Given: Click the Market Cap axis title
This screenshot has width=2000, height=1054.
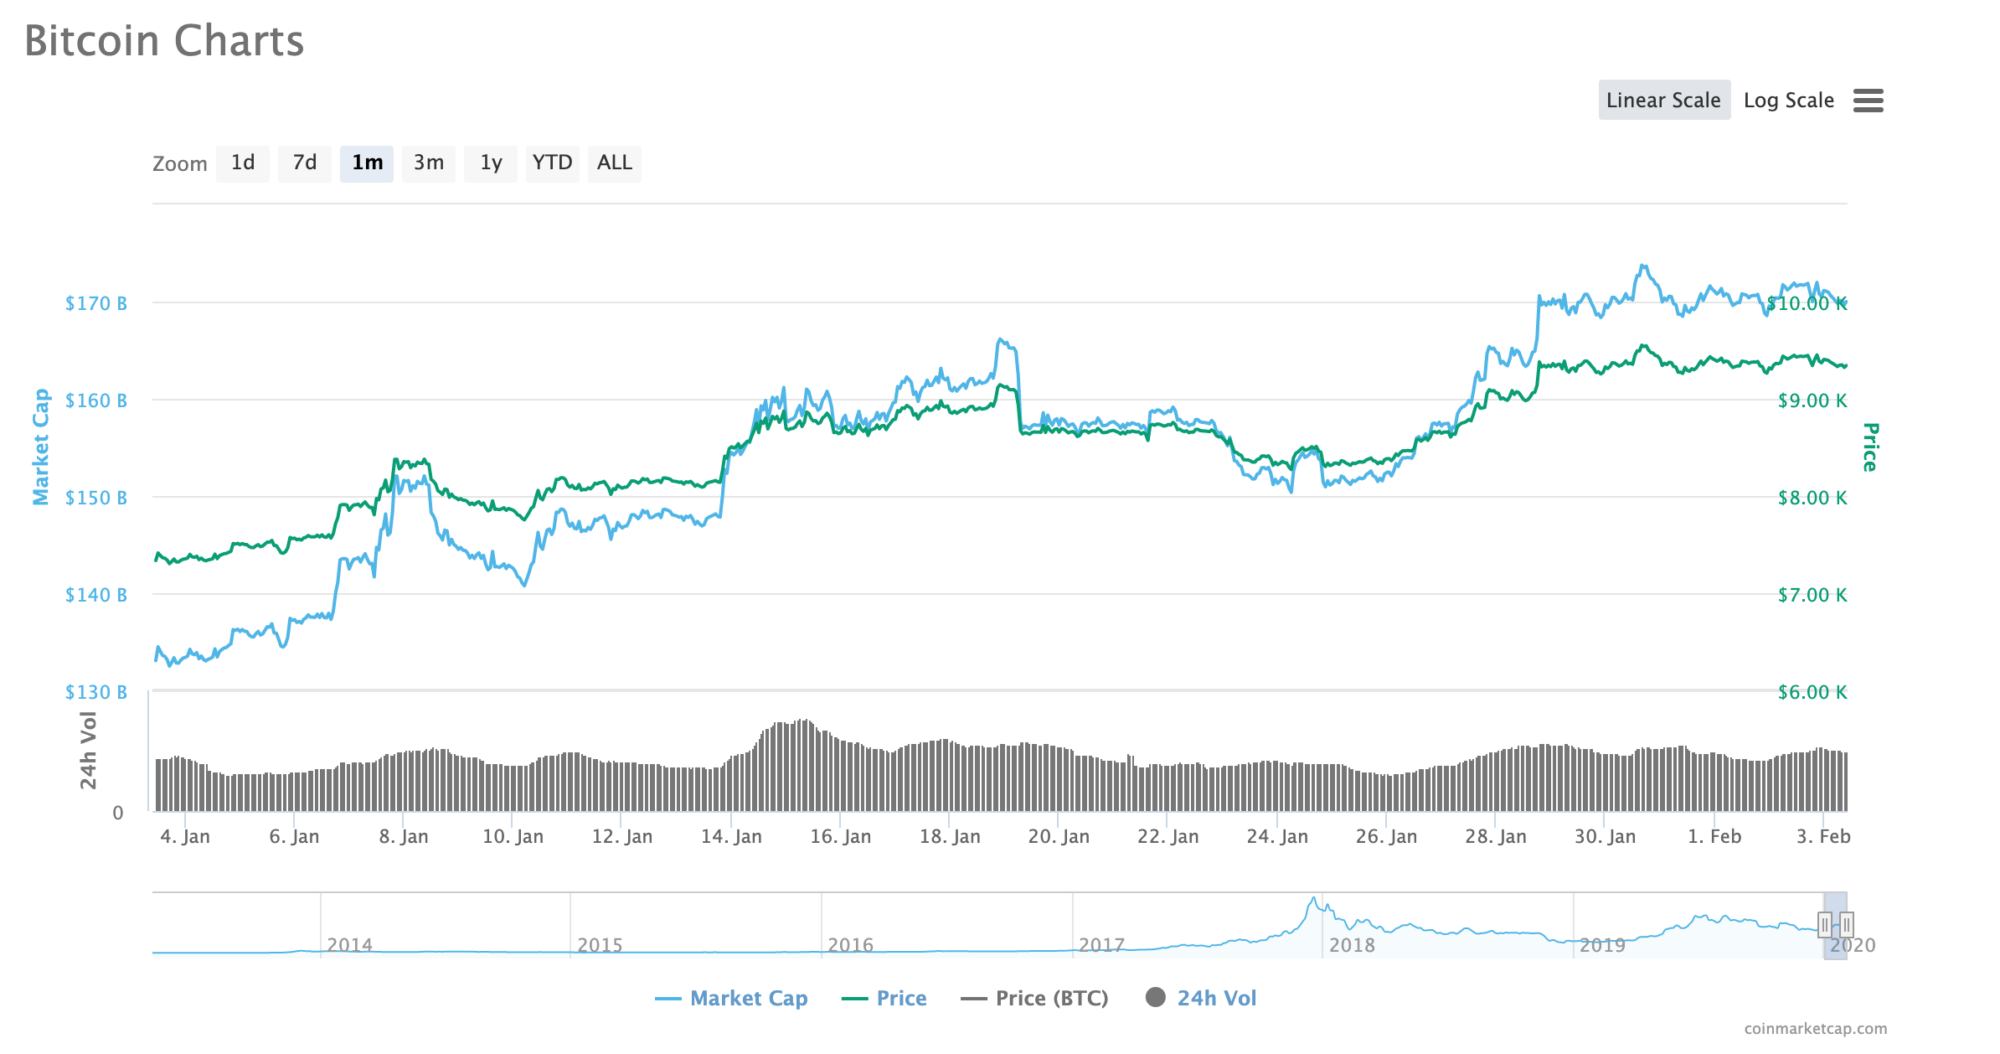Looking at the screenshot, I should click(x=41, y=447).
